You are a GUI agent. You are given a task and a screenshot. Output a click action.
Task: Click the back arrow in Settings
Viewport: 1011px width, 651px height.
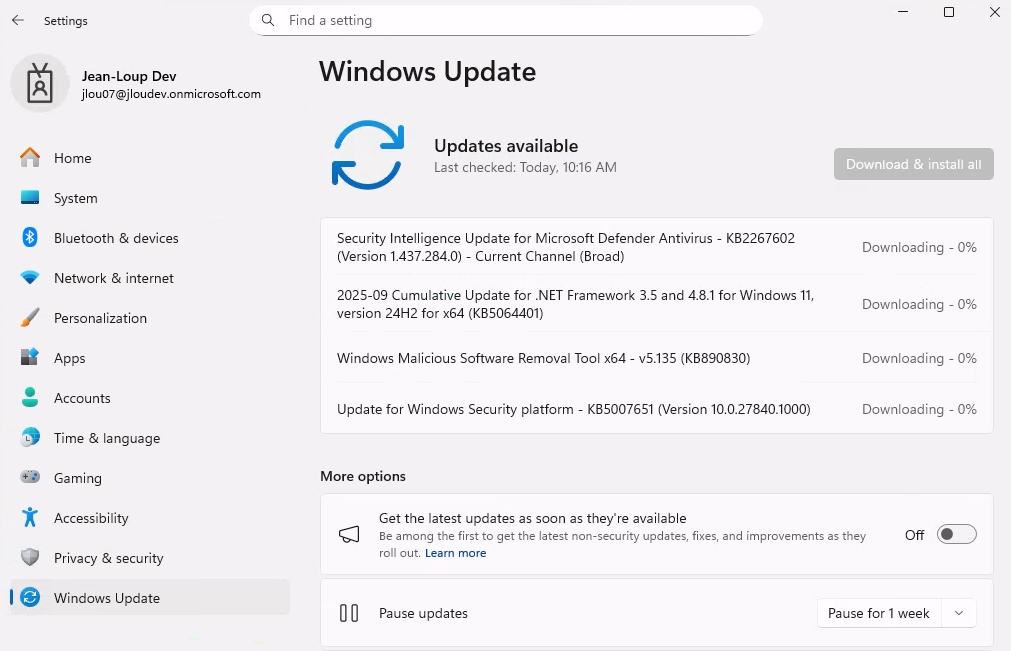click(18, 20)
